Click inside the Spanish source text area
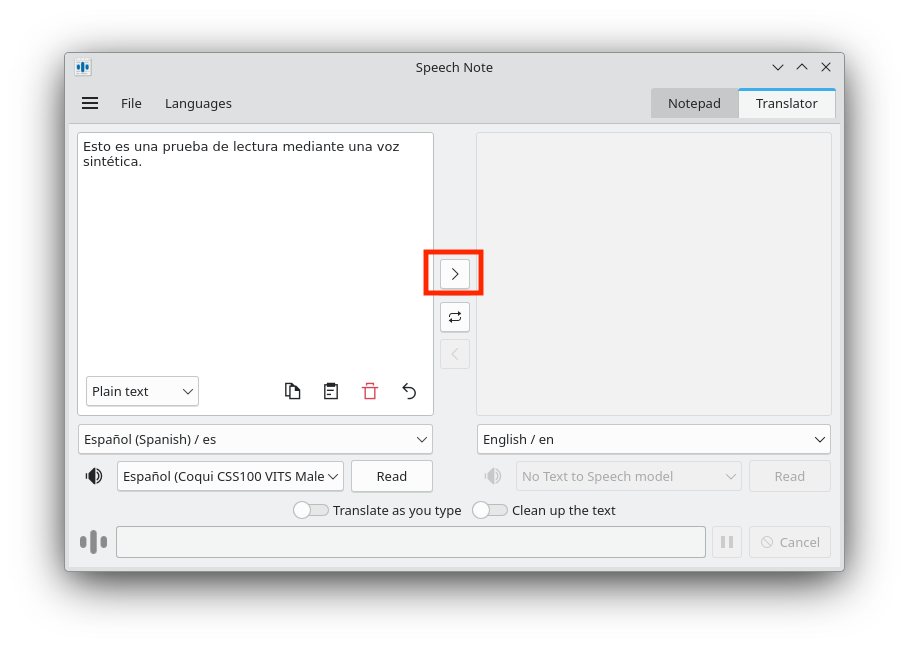The width and height of the screenshot is (909, 648). 255,260
